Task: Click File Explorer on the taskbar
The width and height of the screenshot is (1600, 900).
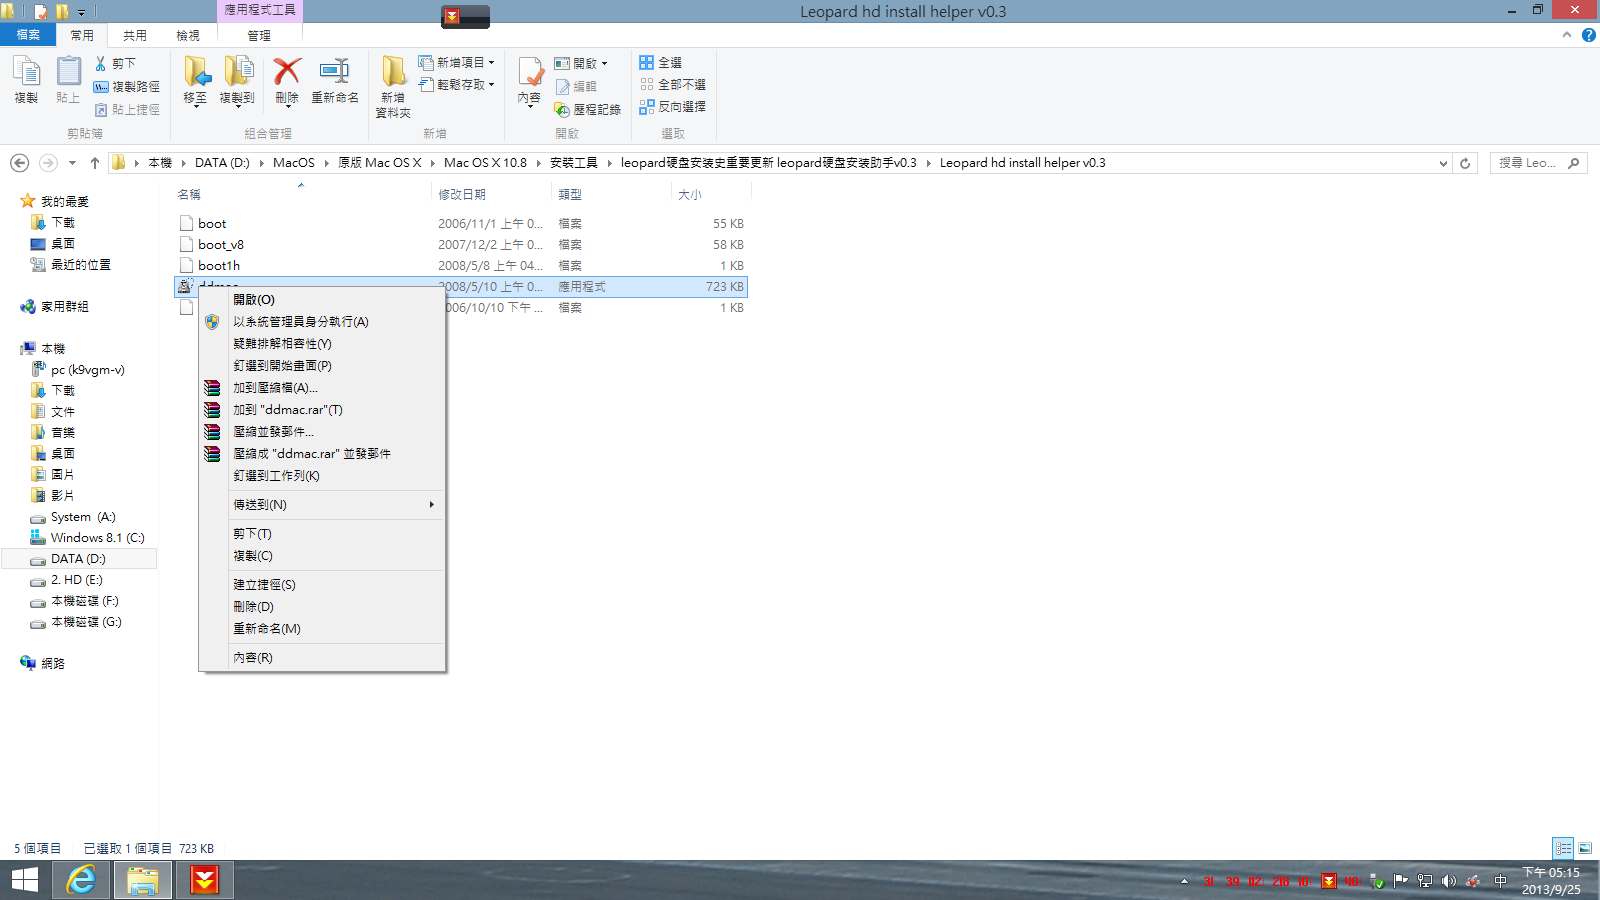Action: pyautogui.click(x=142, y=880)
